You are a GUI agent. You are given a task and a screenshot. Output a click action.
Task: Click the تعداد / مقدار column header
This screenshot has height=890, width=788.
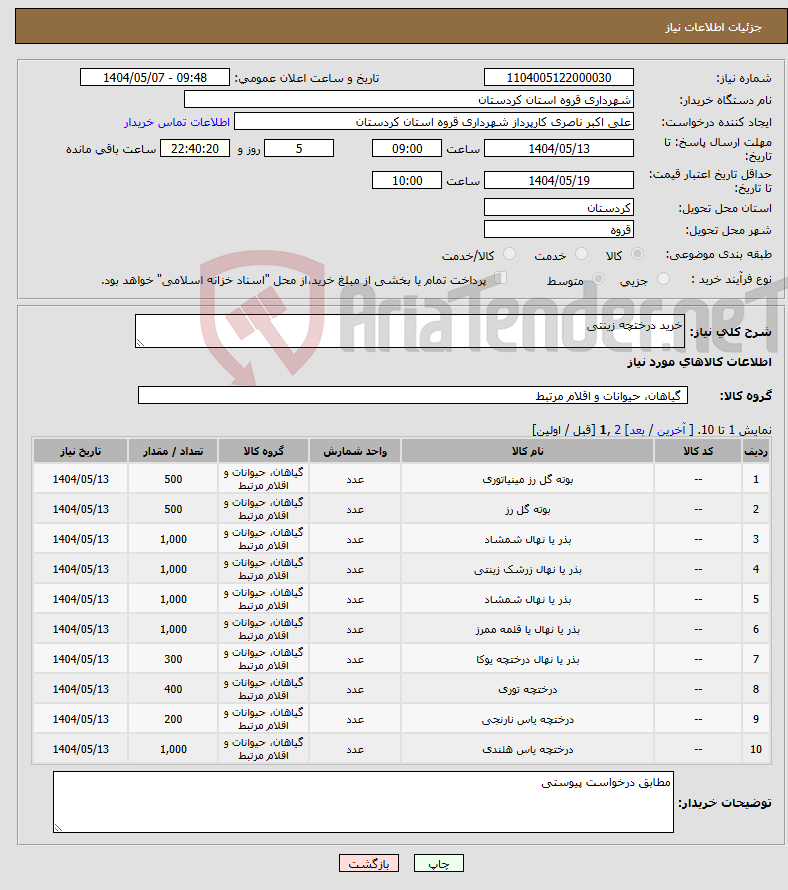click(x=173, y=451)
